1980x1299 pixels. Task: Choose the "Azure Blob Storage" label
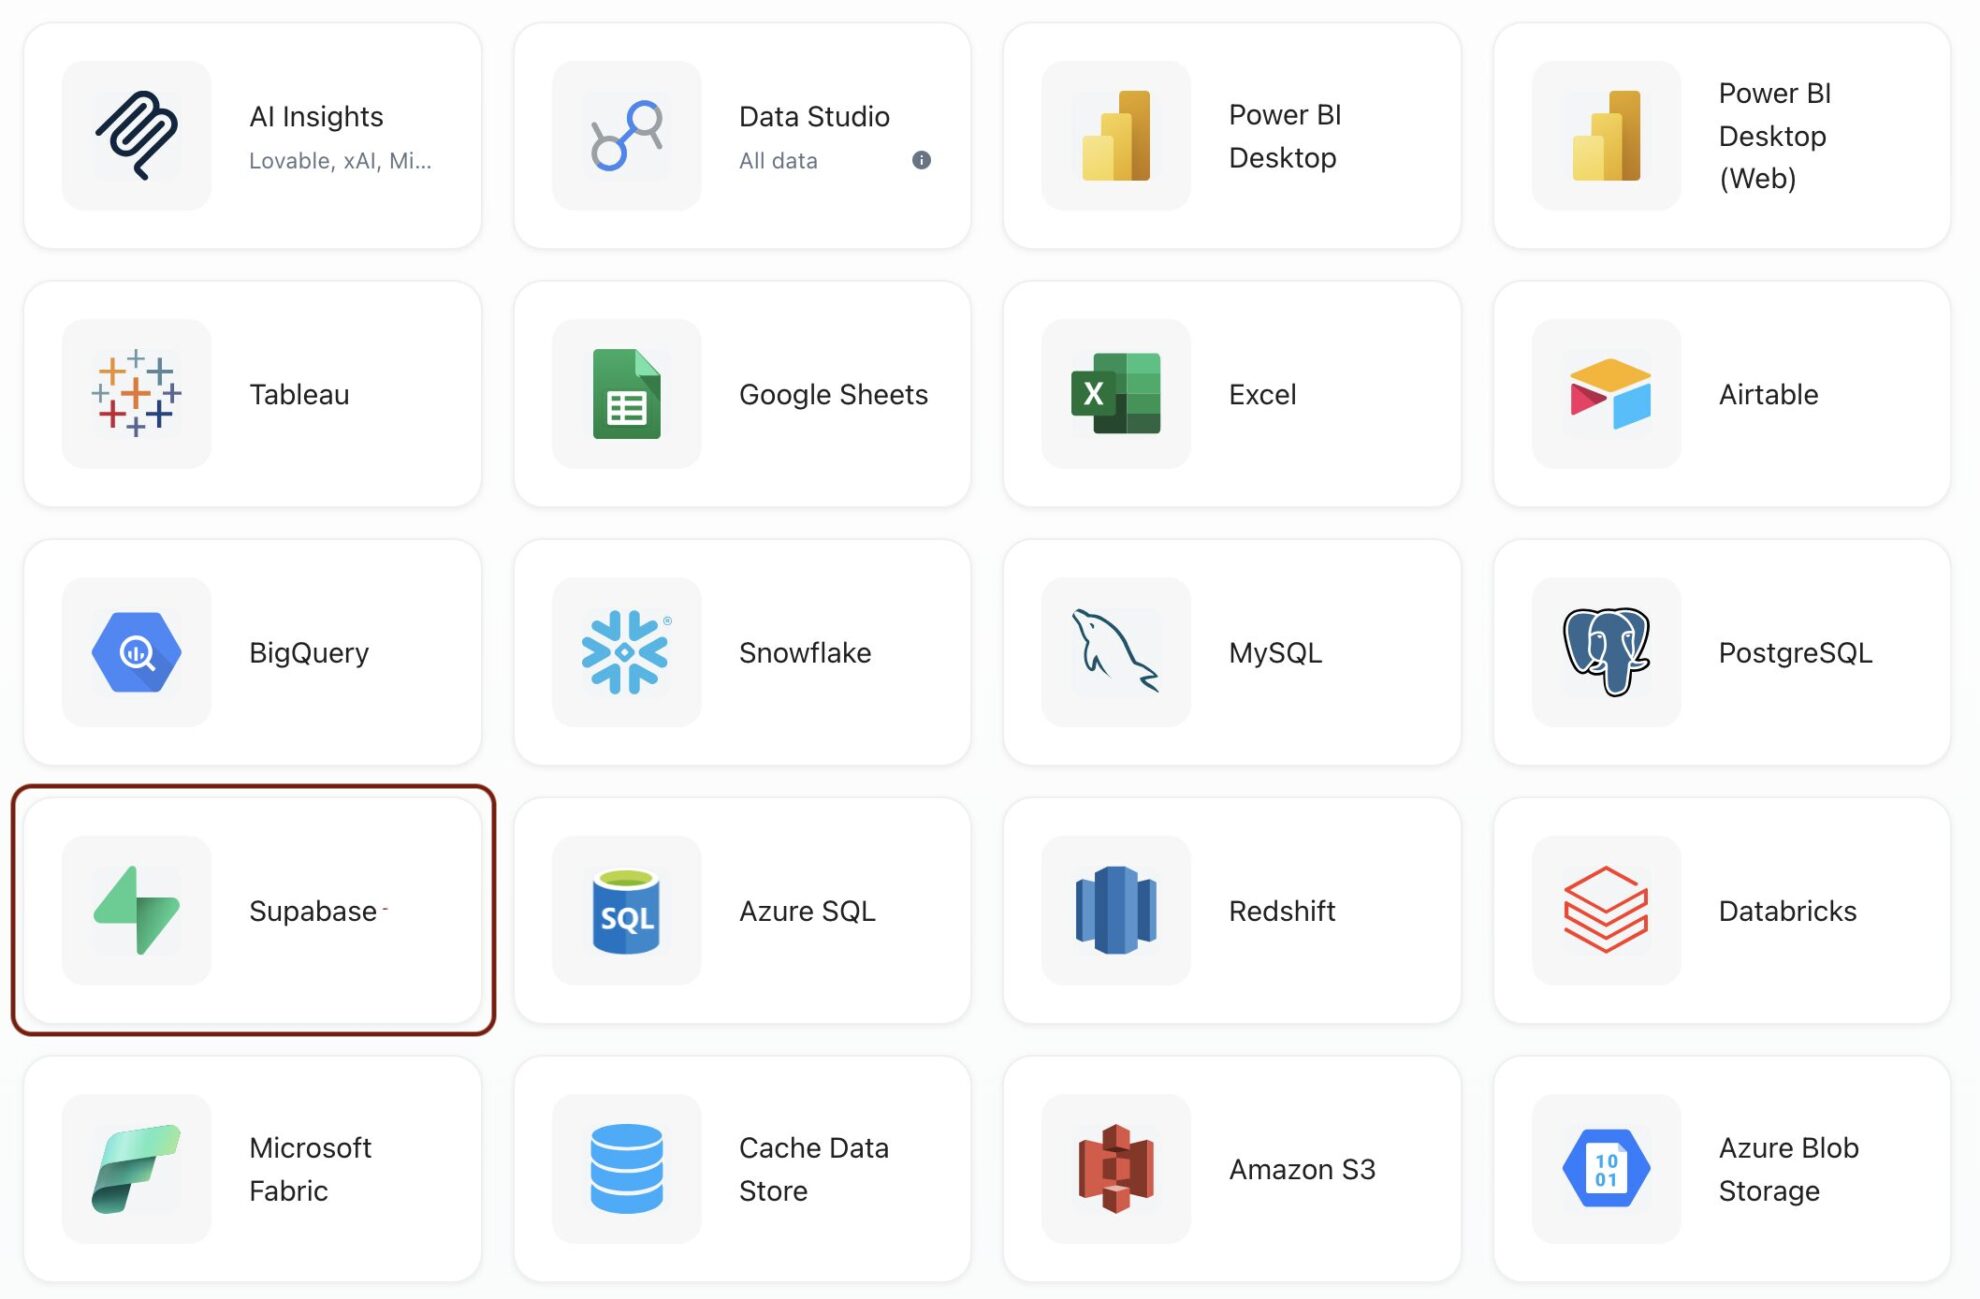click(x=1789, y=1169)
